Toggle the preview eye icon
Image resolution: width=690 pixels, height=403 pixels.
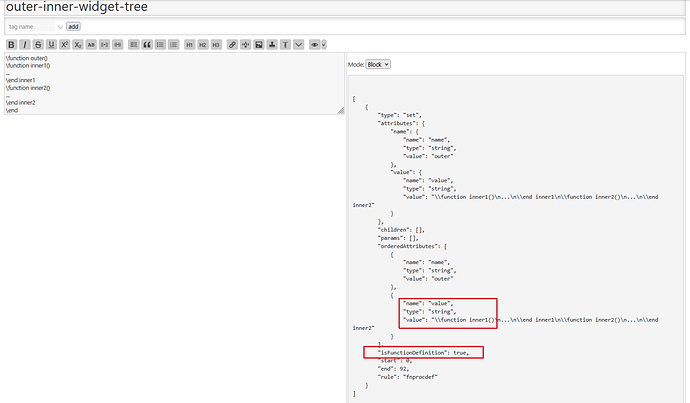coord(313,45)
